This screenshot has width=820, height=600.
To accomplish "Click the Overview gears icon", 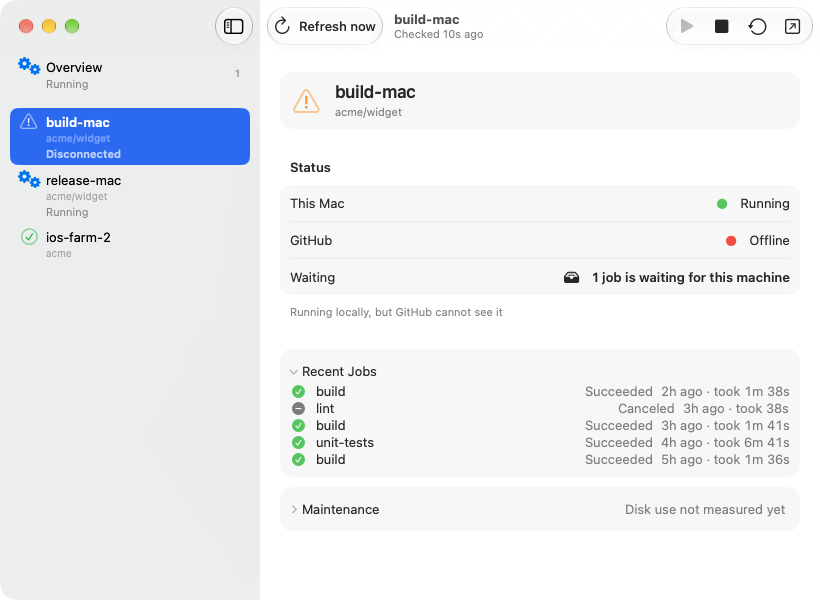I will (x=29, y=66).
